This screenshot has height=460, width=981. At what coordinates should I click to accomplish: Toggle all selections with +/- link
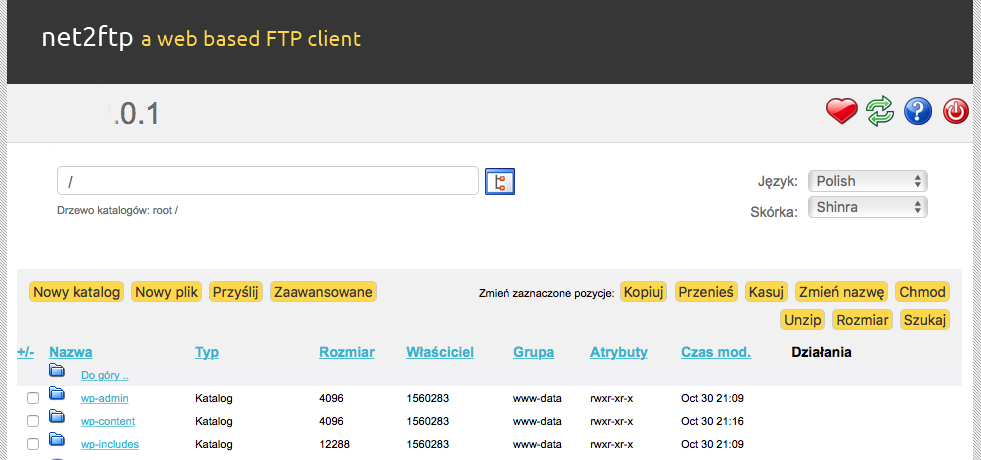(x=26, y=352)
